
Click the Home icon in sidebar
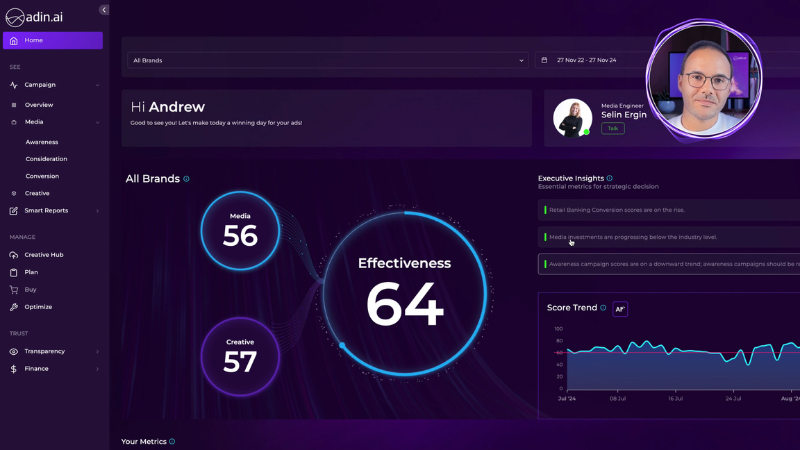point(13,40)
